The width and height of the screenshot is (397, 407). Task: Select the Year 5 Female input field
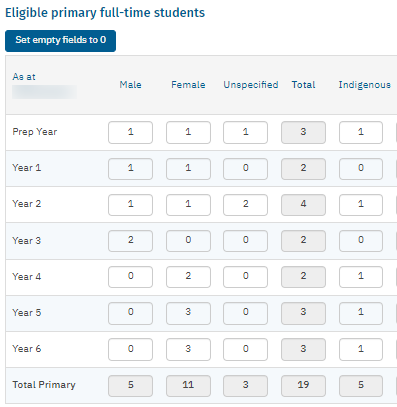click(x=188, y=313)
